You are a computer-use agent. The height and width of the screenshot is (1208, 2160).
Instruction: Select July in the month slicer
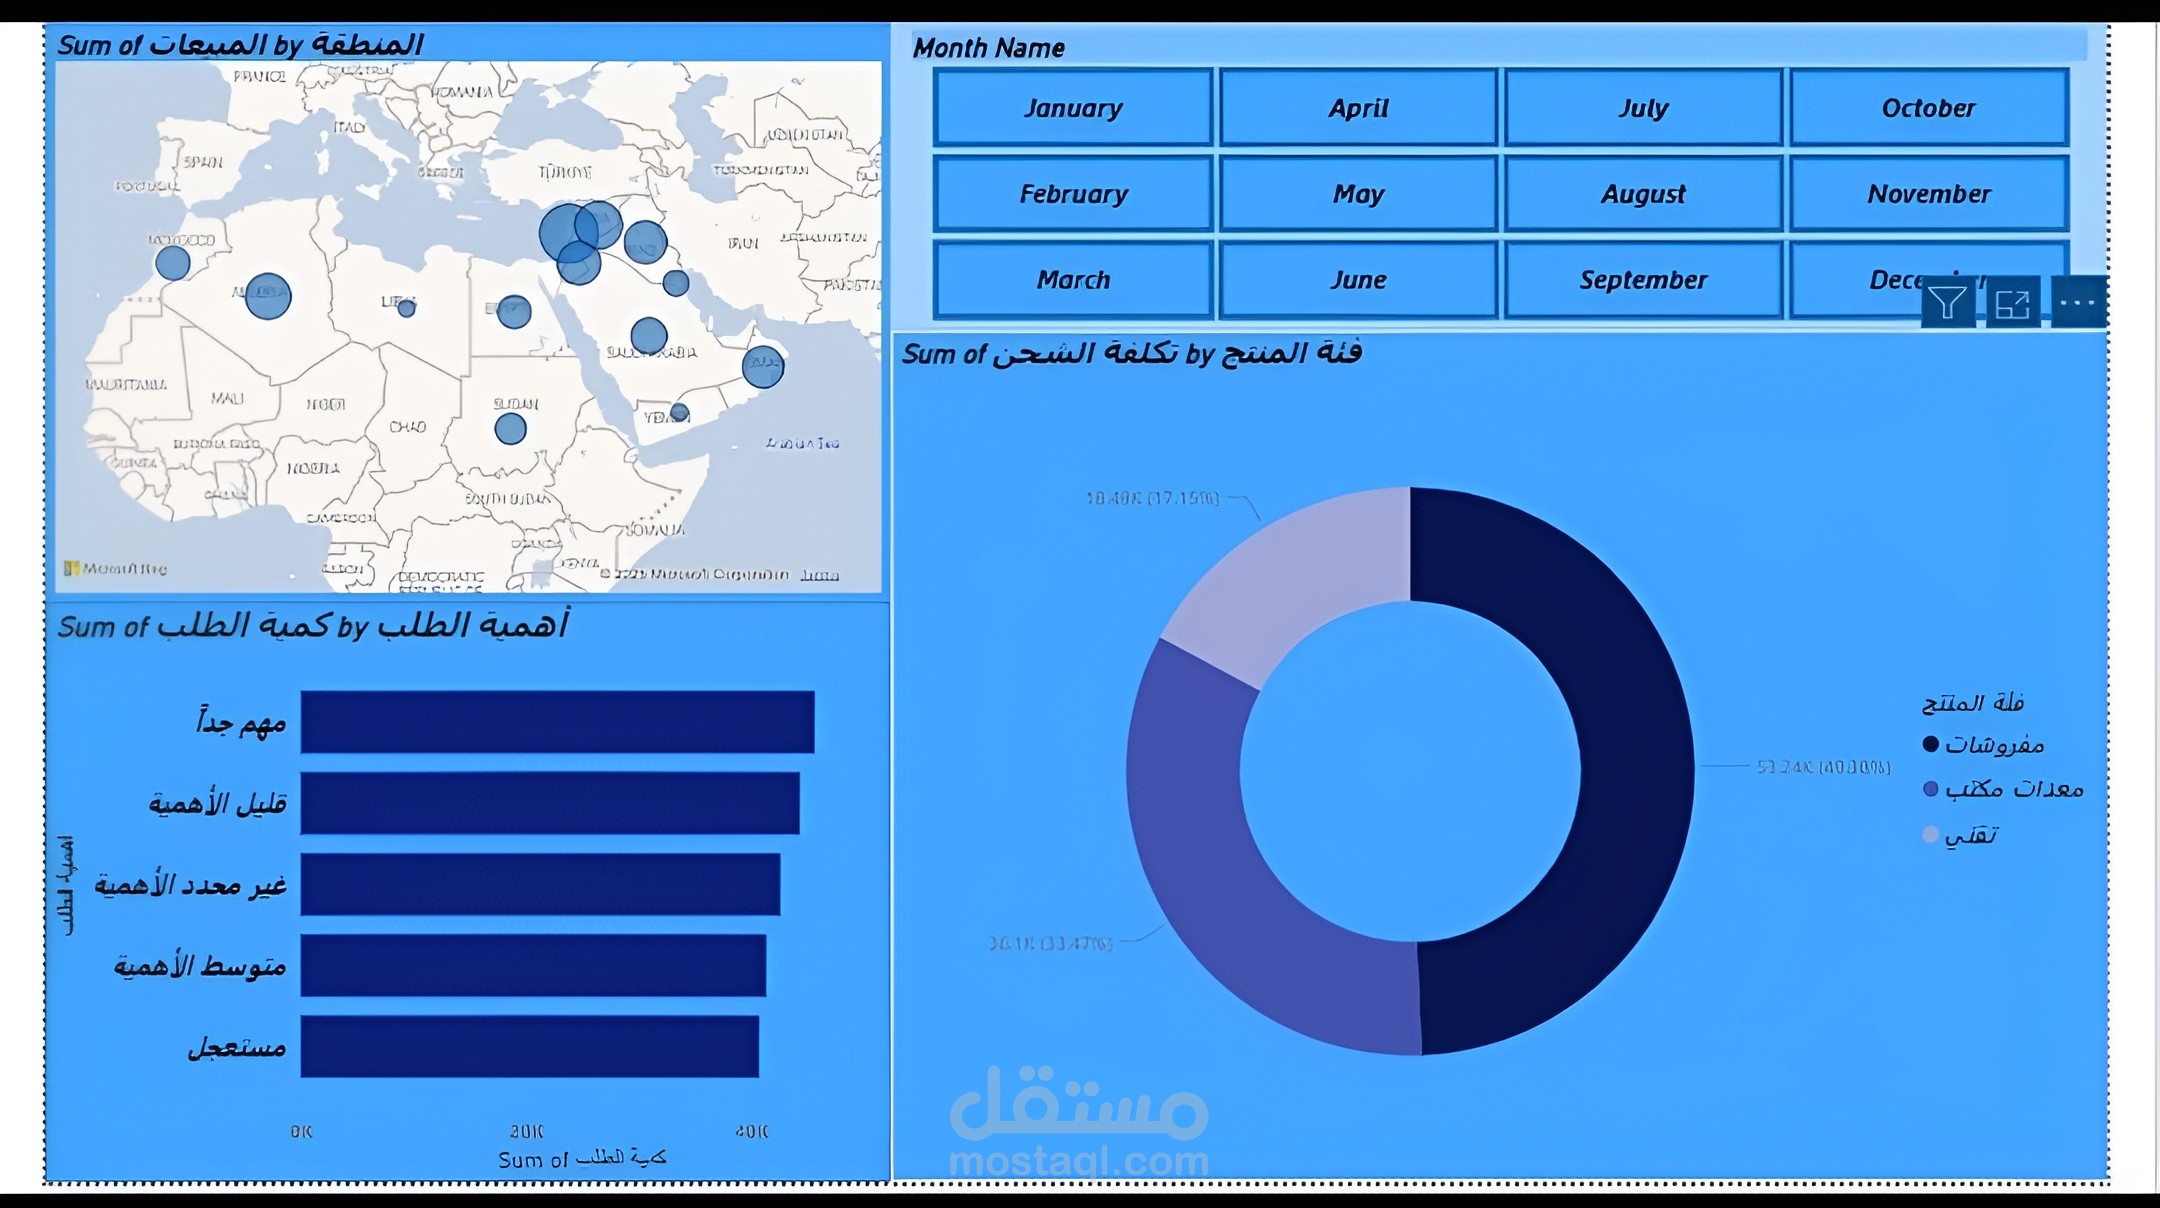pos(1643,108)
